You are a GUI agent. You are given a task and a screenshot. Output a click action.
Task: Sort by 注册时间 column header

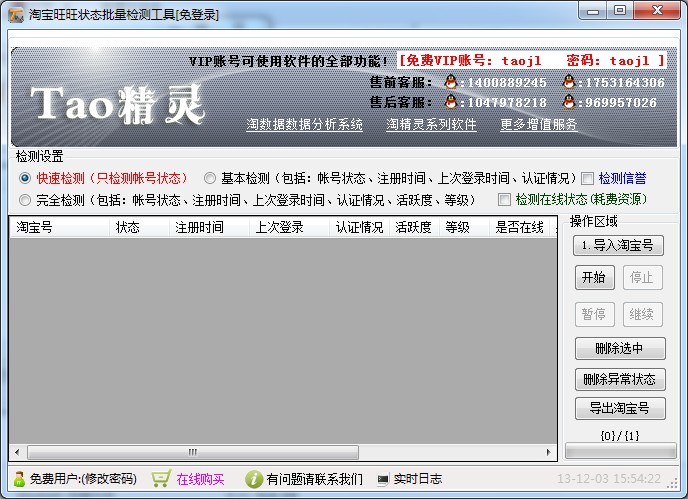210,227
